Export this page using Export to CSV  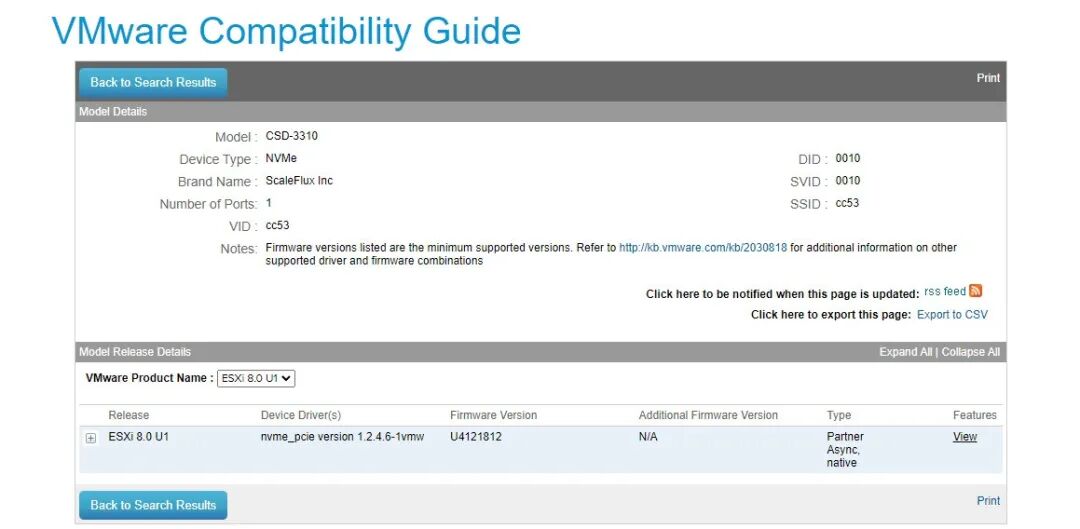[x=952, y=314]
